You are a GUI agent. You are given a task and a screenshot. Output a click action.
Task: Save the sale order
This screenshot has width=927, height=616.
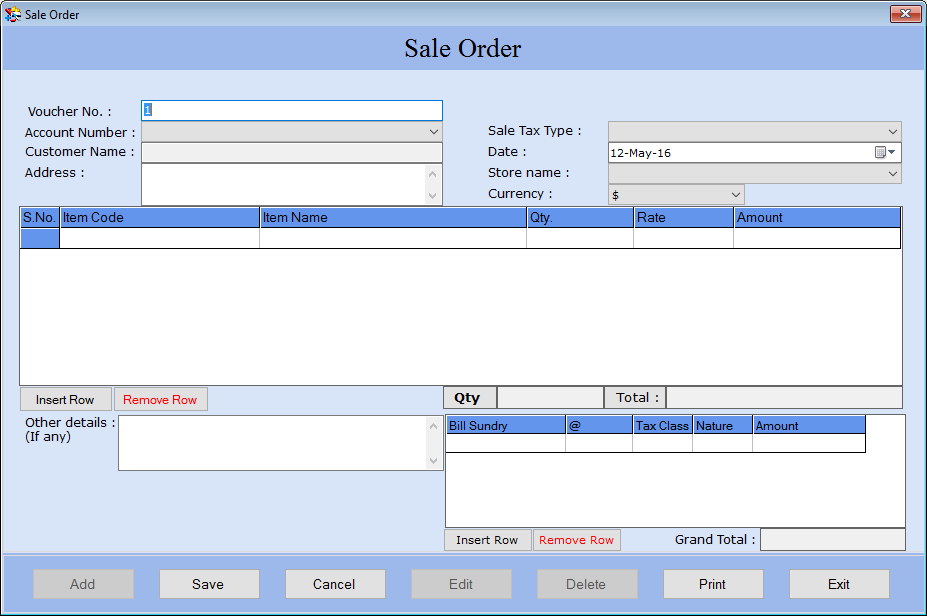[x=209, y=584]
